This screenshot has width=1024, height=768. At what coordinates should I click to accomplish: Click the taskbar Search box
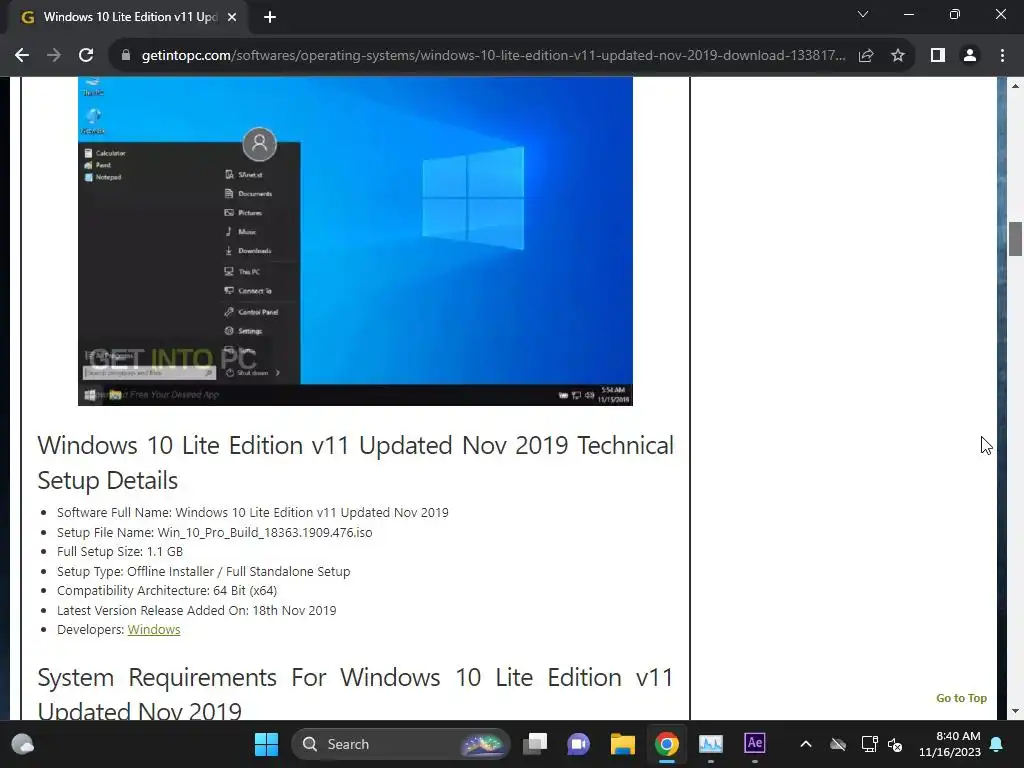400,744
